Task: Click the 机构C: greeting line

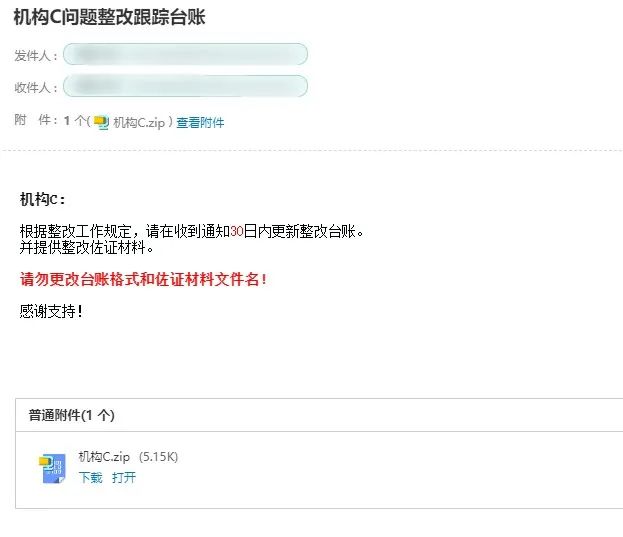Action: click(43, 199)
